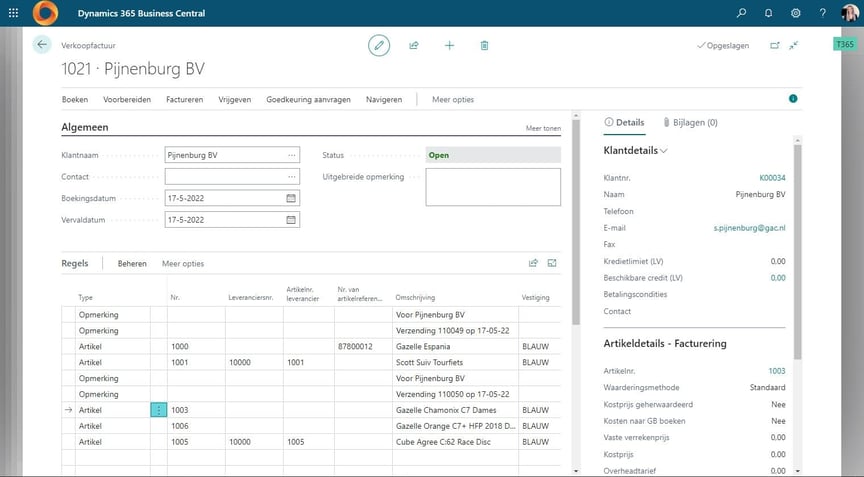Open the app launcher waffle menu
Image resolution: width=864 pixels, height=477 pixels.
point(13,13)
